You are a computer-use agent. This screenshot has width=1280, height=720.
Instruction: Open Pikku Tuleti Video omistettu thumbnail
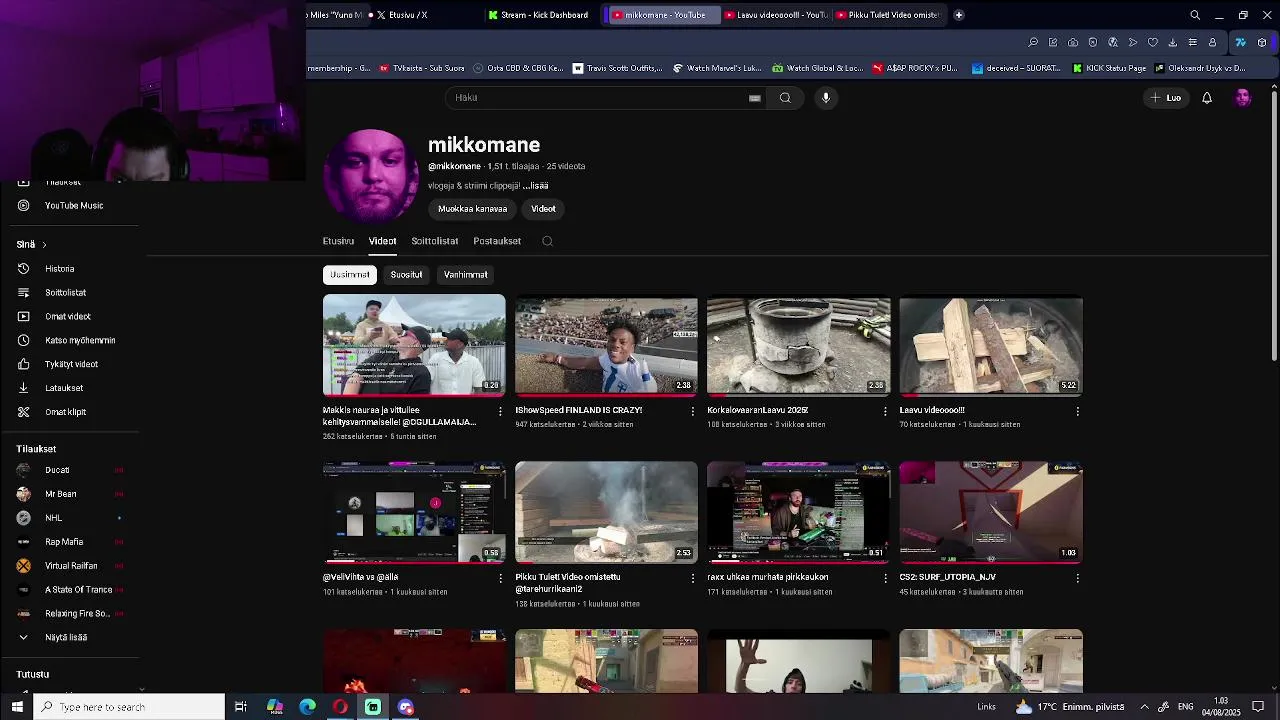tap(606, 512)
